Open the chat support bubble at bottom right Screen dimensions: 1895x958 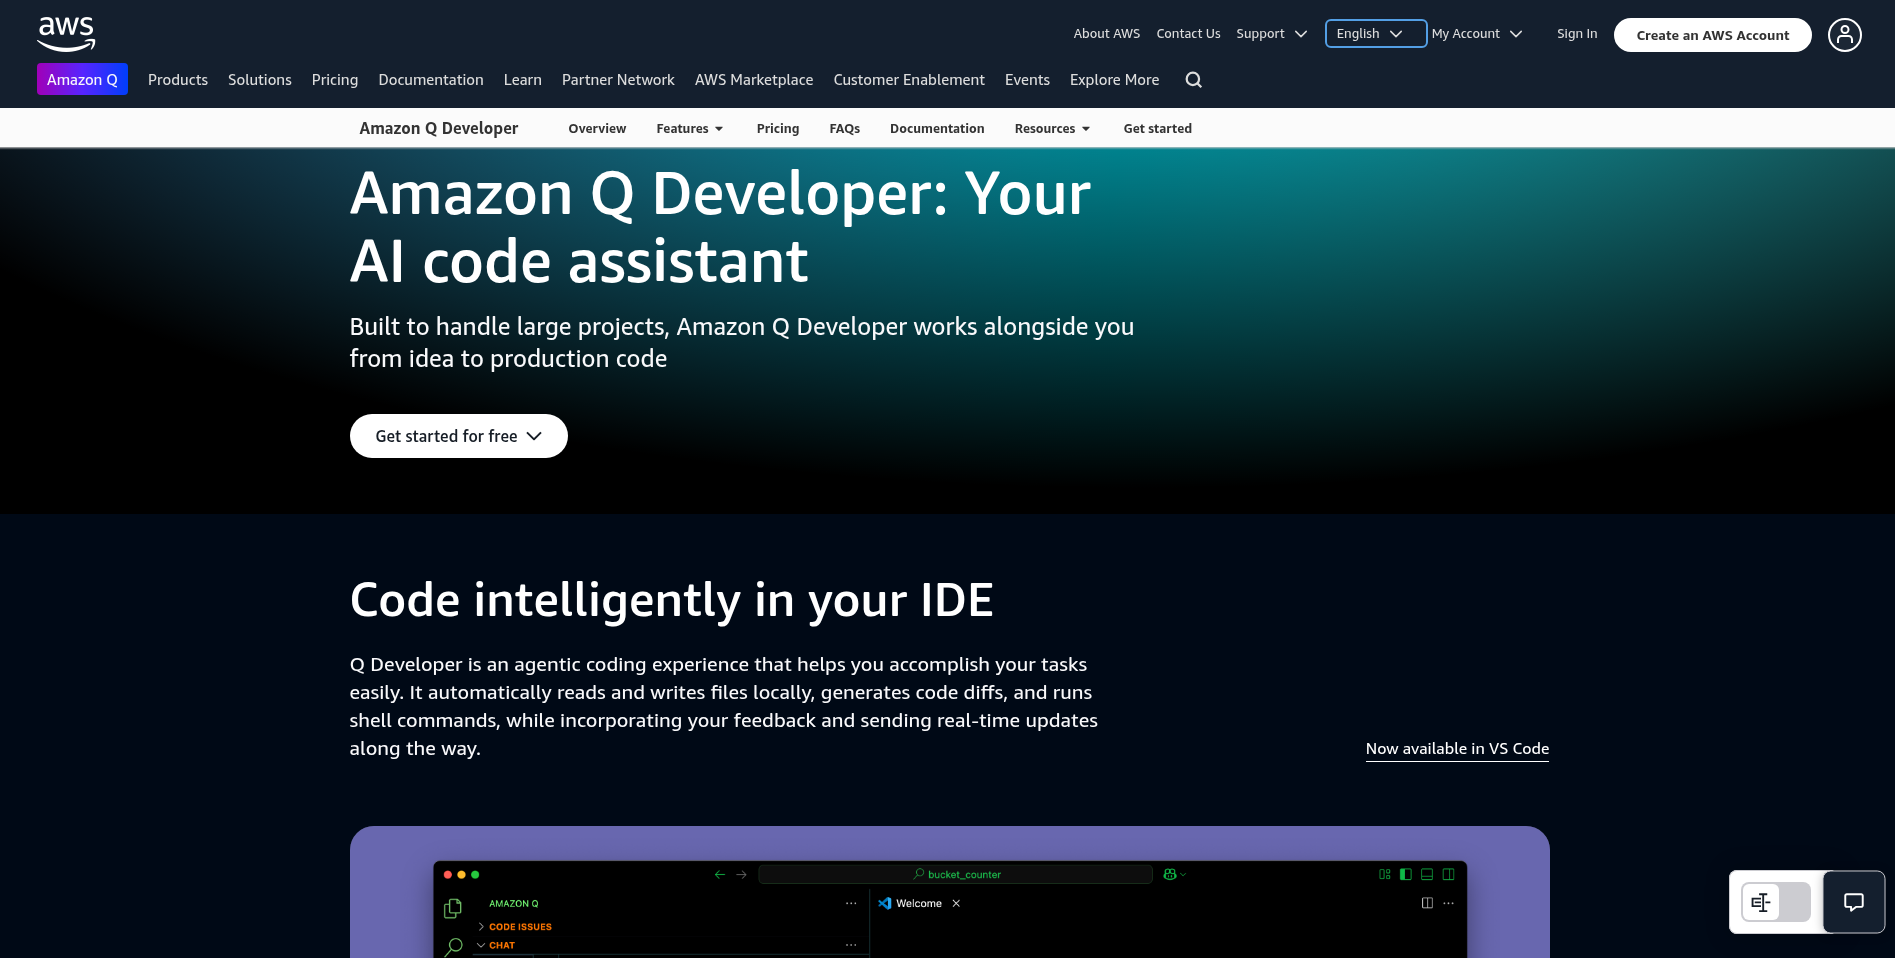[1853, 902]
